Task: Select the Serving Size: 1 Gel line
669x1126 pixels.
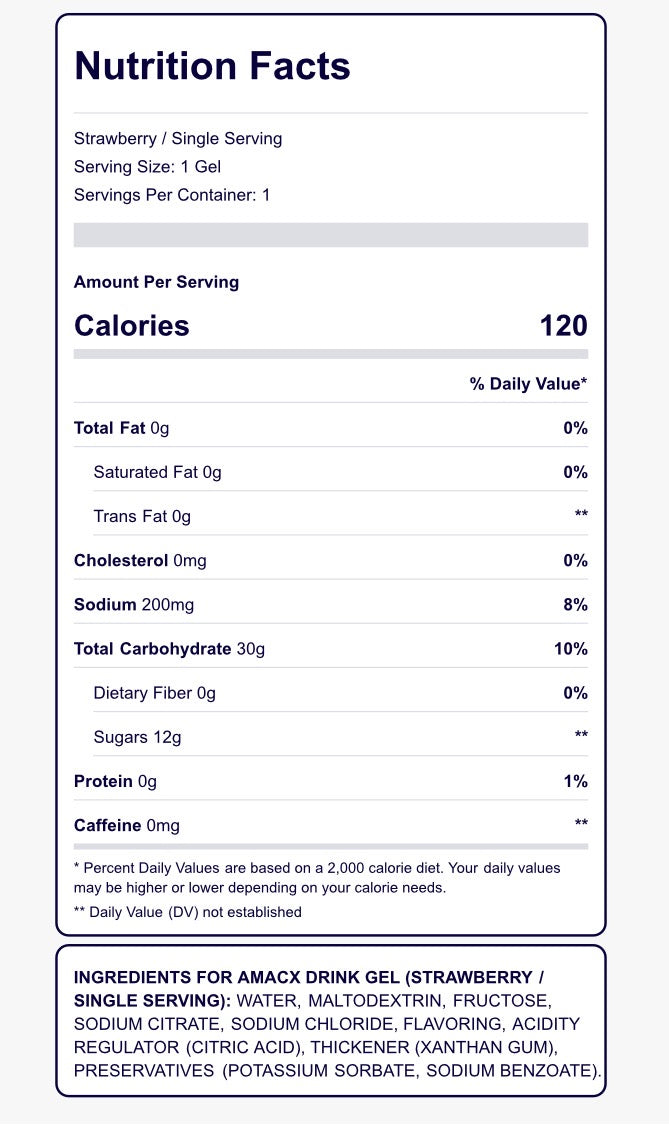Action: click(x=148, y=167)
